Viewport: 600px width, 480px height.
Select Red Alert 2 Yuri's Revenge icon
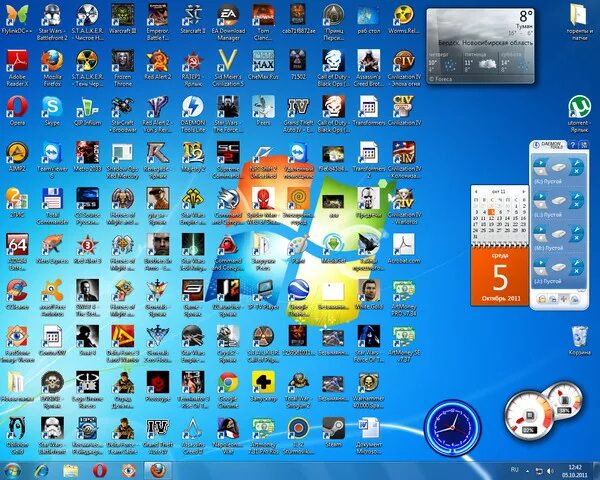[x=158, y=114]
